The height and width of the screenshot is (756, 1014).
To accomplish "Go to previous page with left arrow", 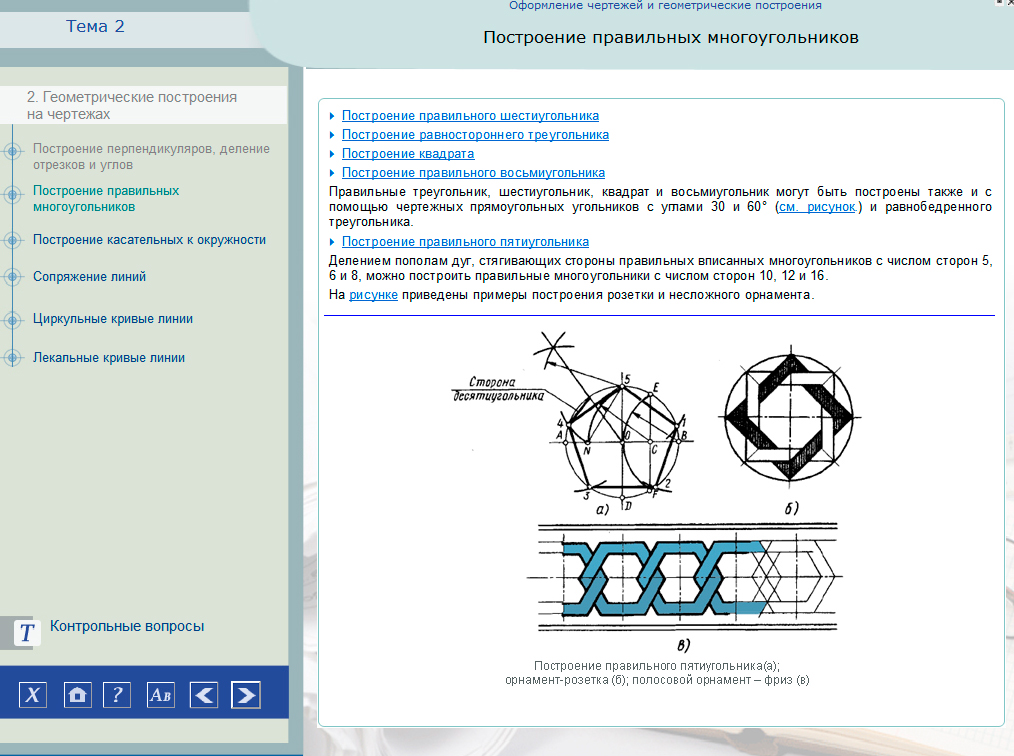I will (204, 695).
